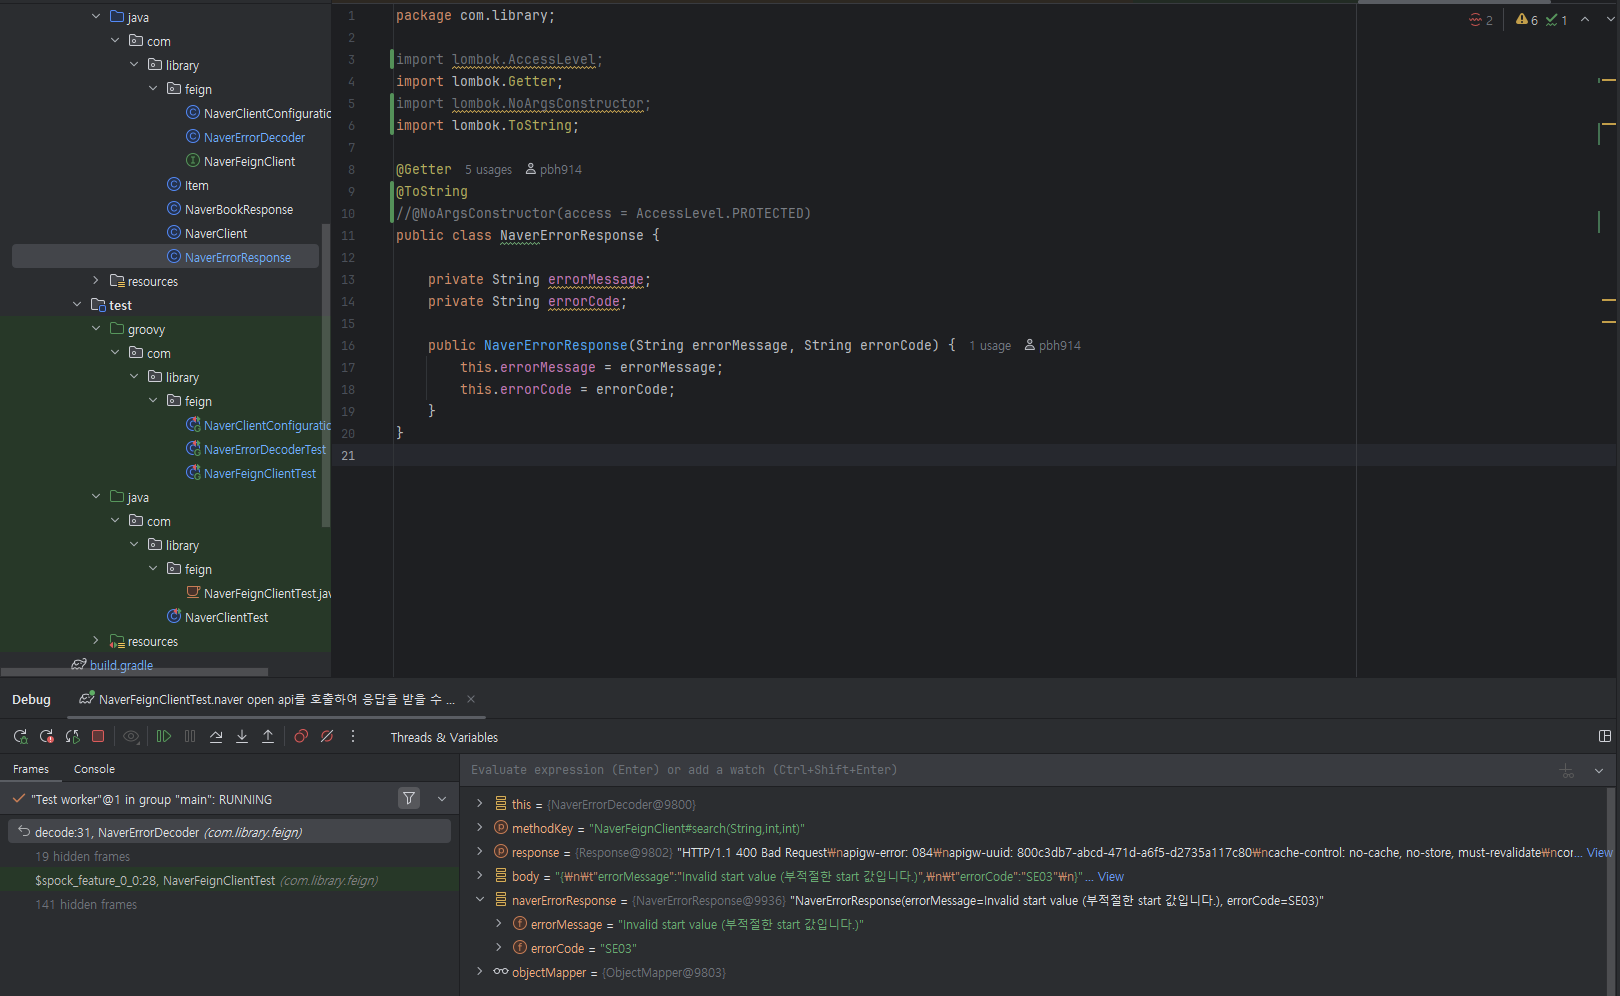Show the 19 hidden frames

click(82, 856)
